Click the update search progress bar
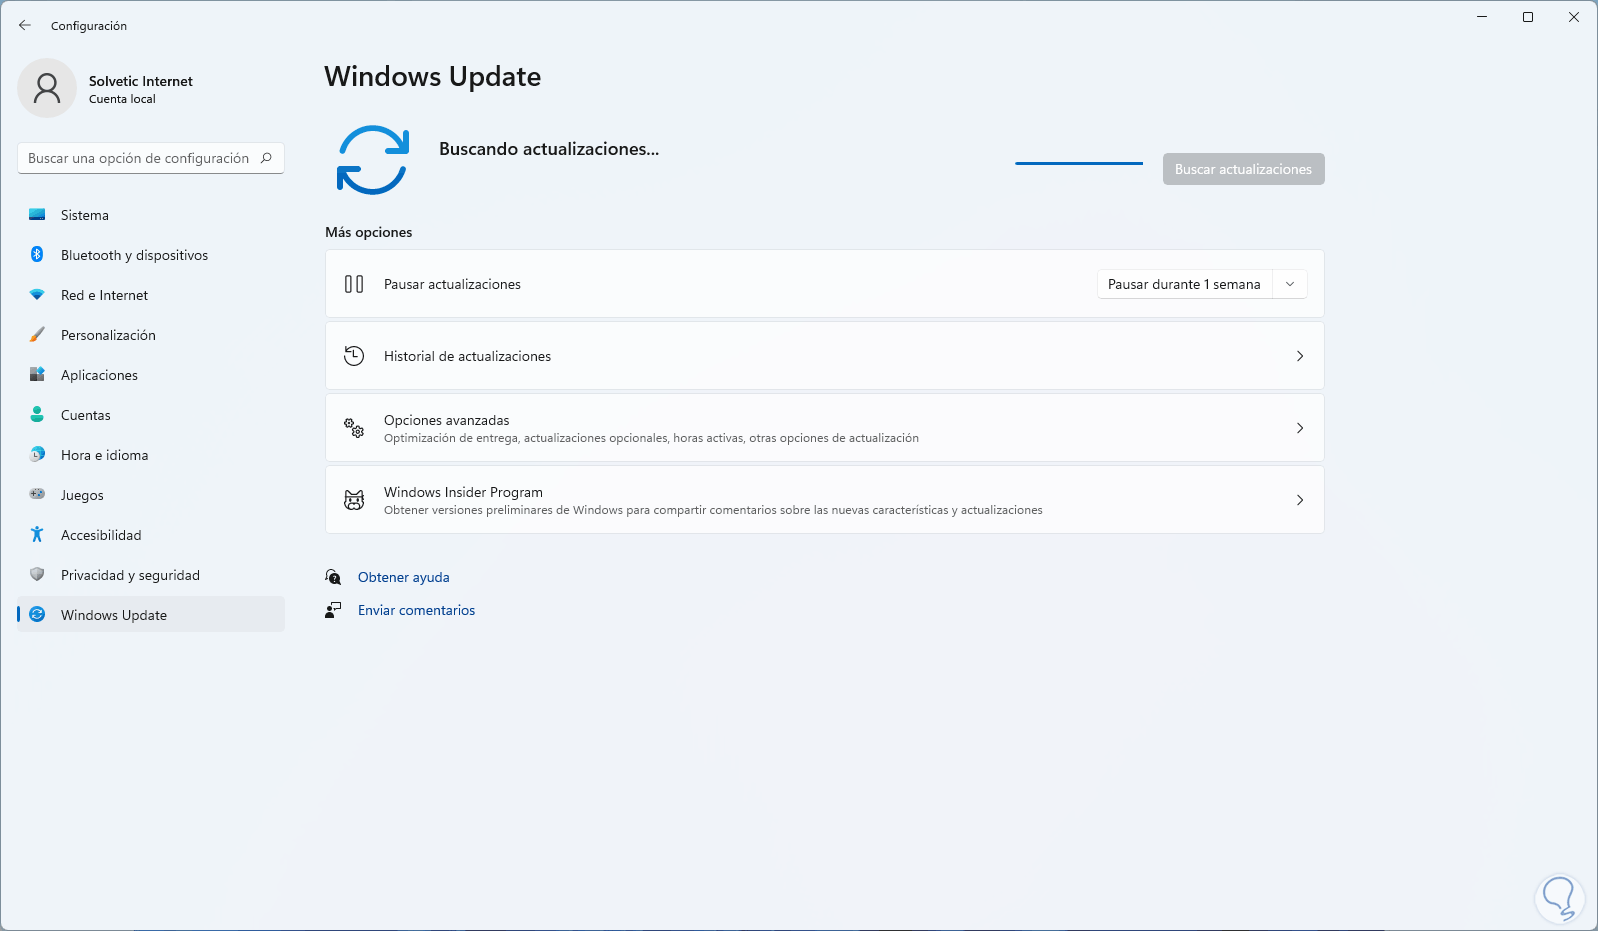Viewport: 1598px width, 931px height. coord(1079,163)
